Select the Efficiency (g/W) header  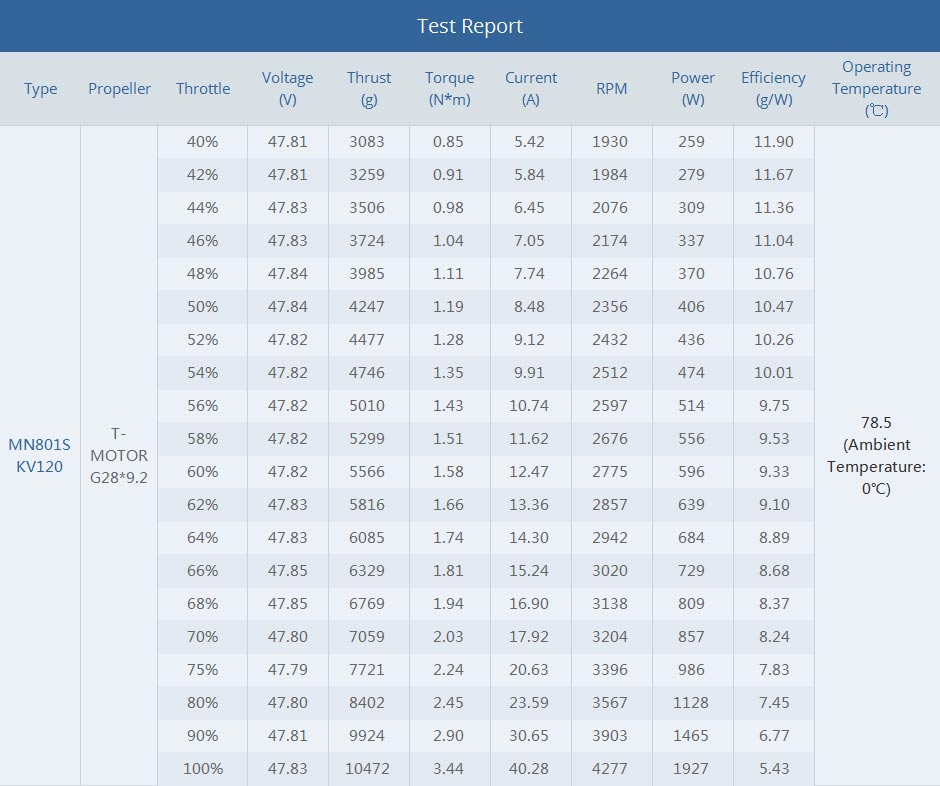coord(773,89)
